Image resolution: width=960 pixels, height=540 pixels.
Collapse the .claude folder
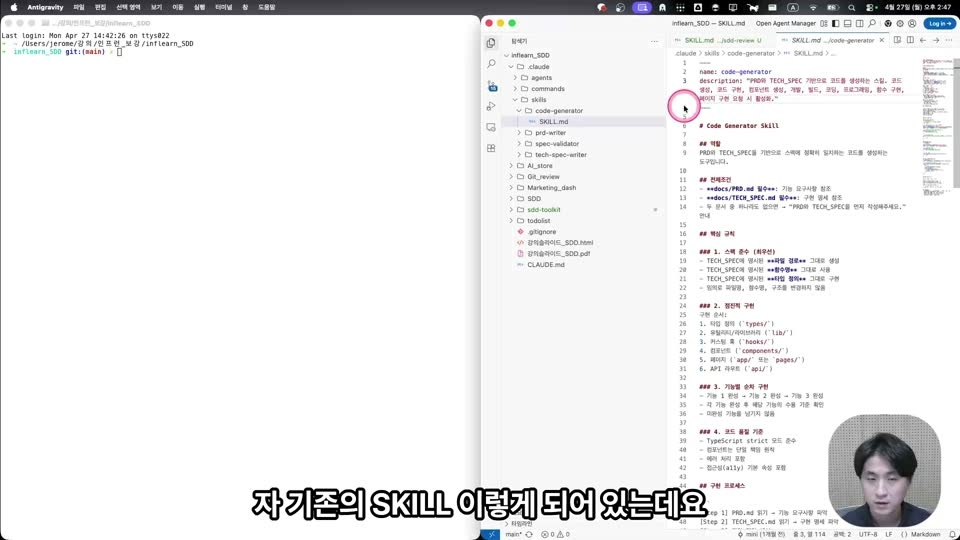point(511,66)
